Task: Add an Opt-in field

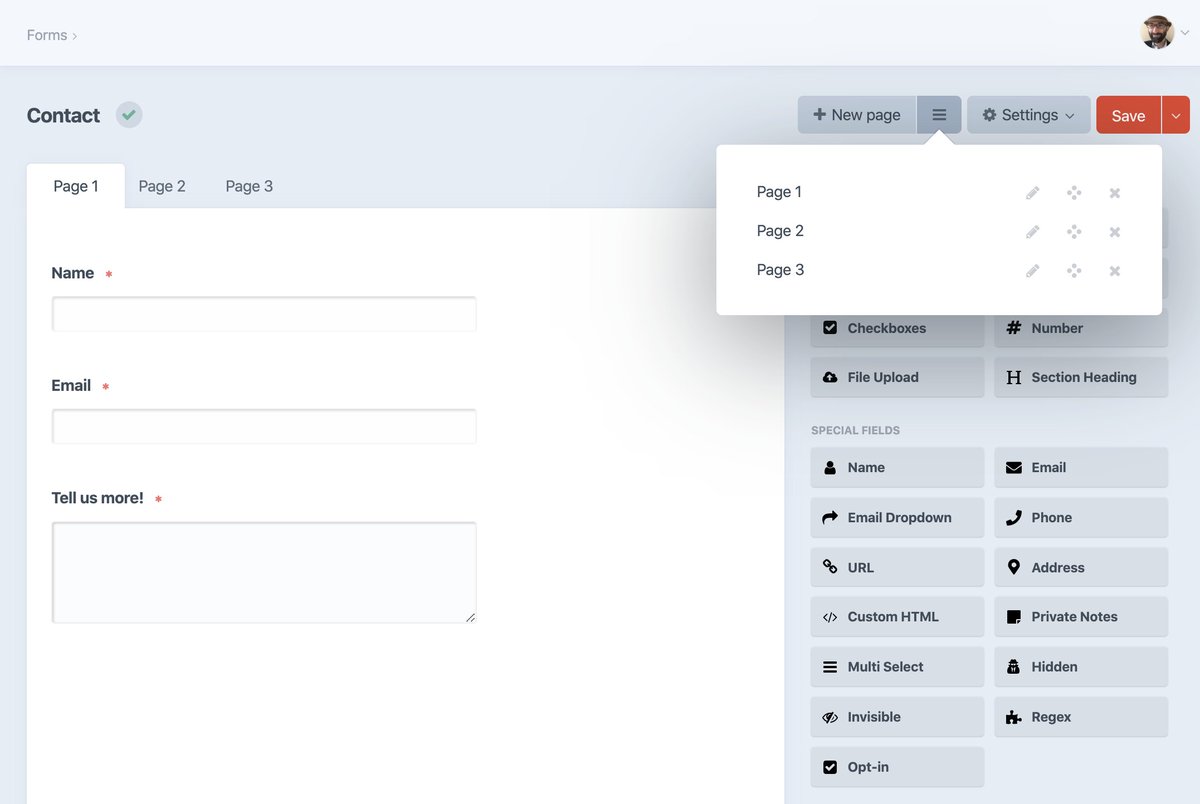Action: coord(896,766)
